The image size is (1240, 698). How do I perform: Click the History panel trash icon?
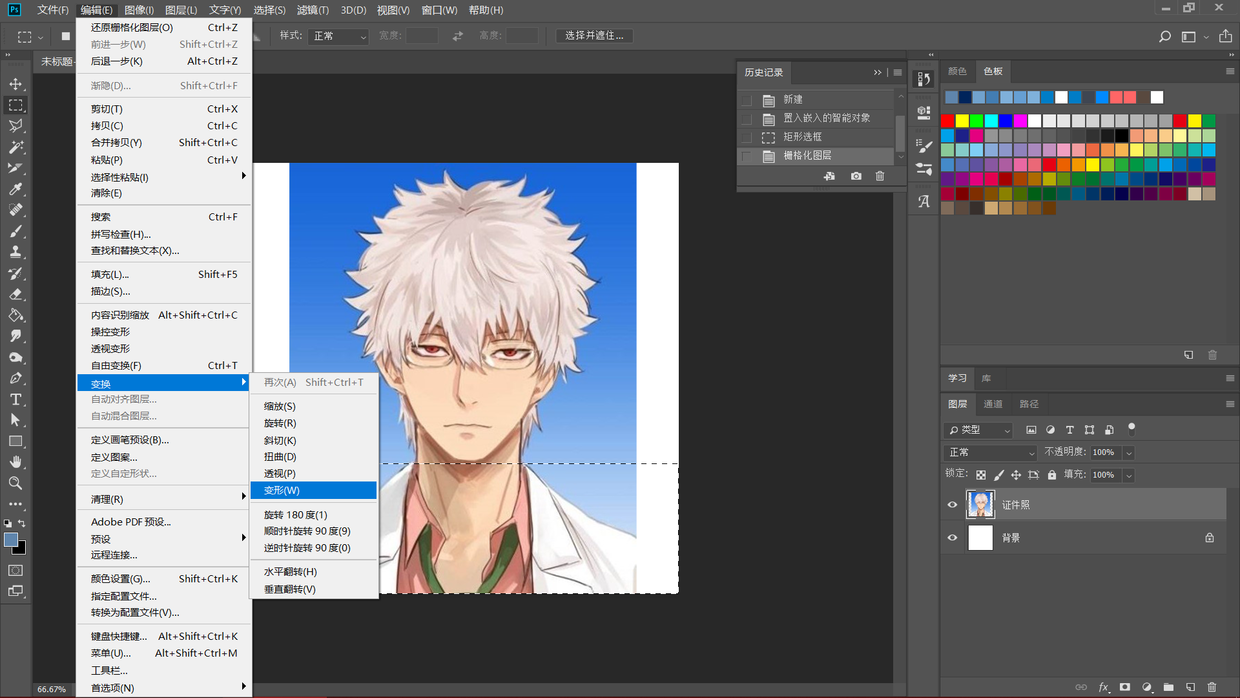[880, 176]
